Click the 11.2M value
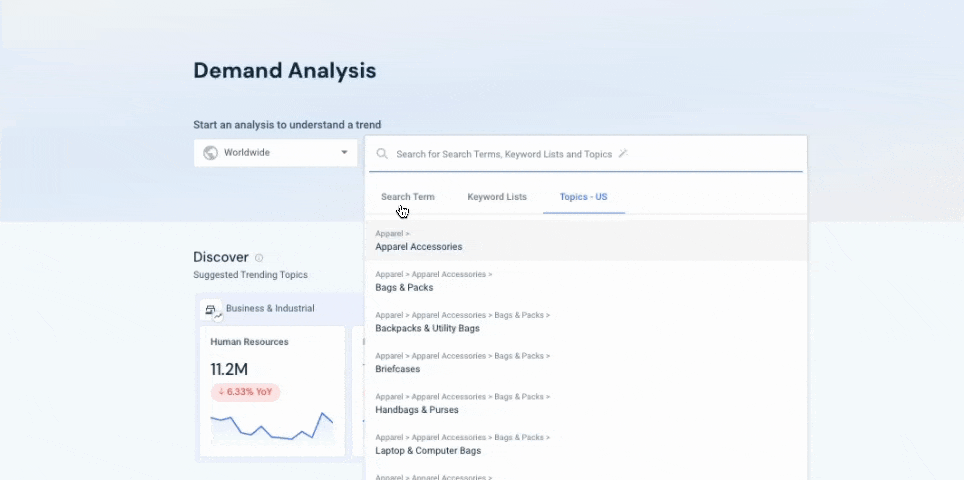 tap(229, 369)
